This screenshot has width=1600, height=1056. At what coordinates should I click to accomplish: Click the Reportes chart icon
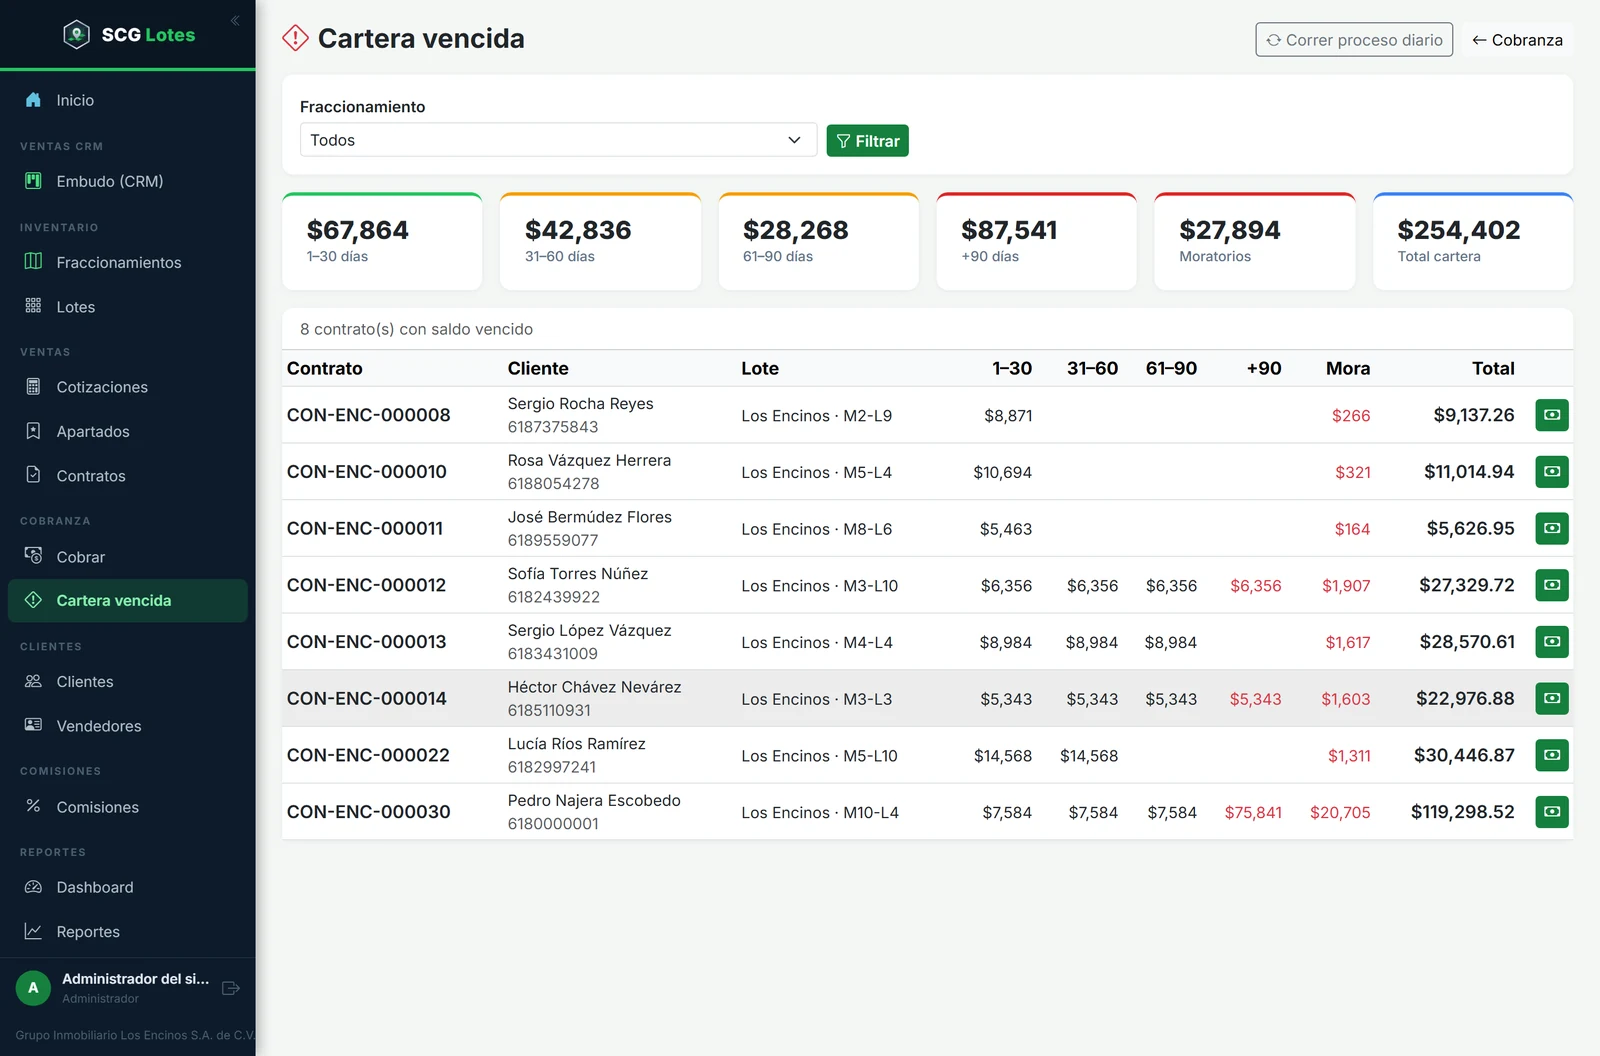(33, 931)
